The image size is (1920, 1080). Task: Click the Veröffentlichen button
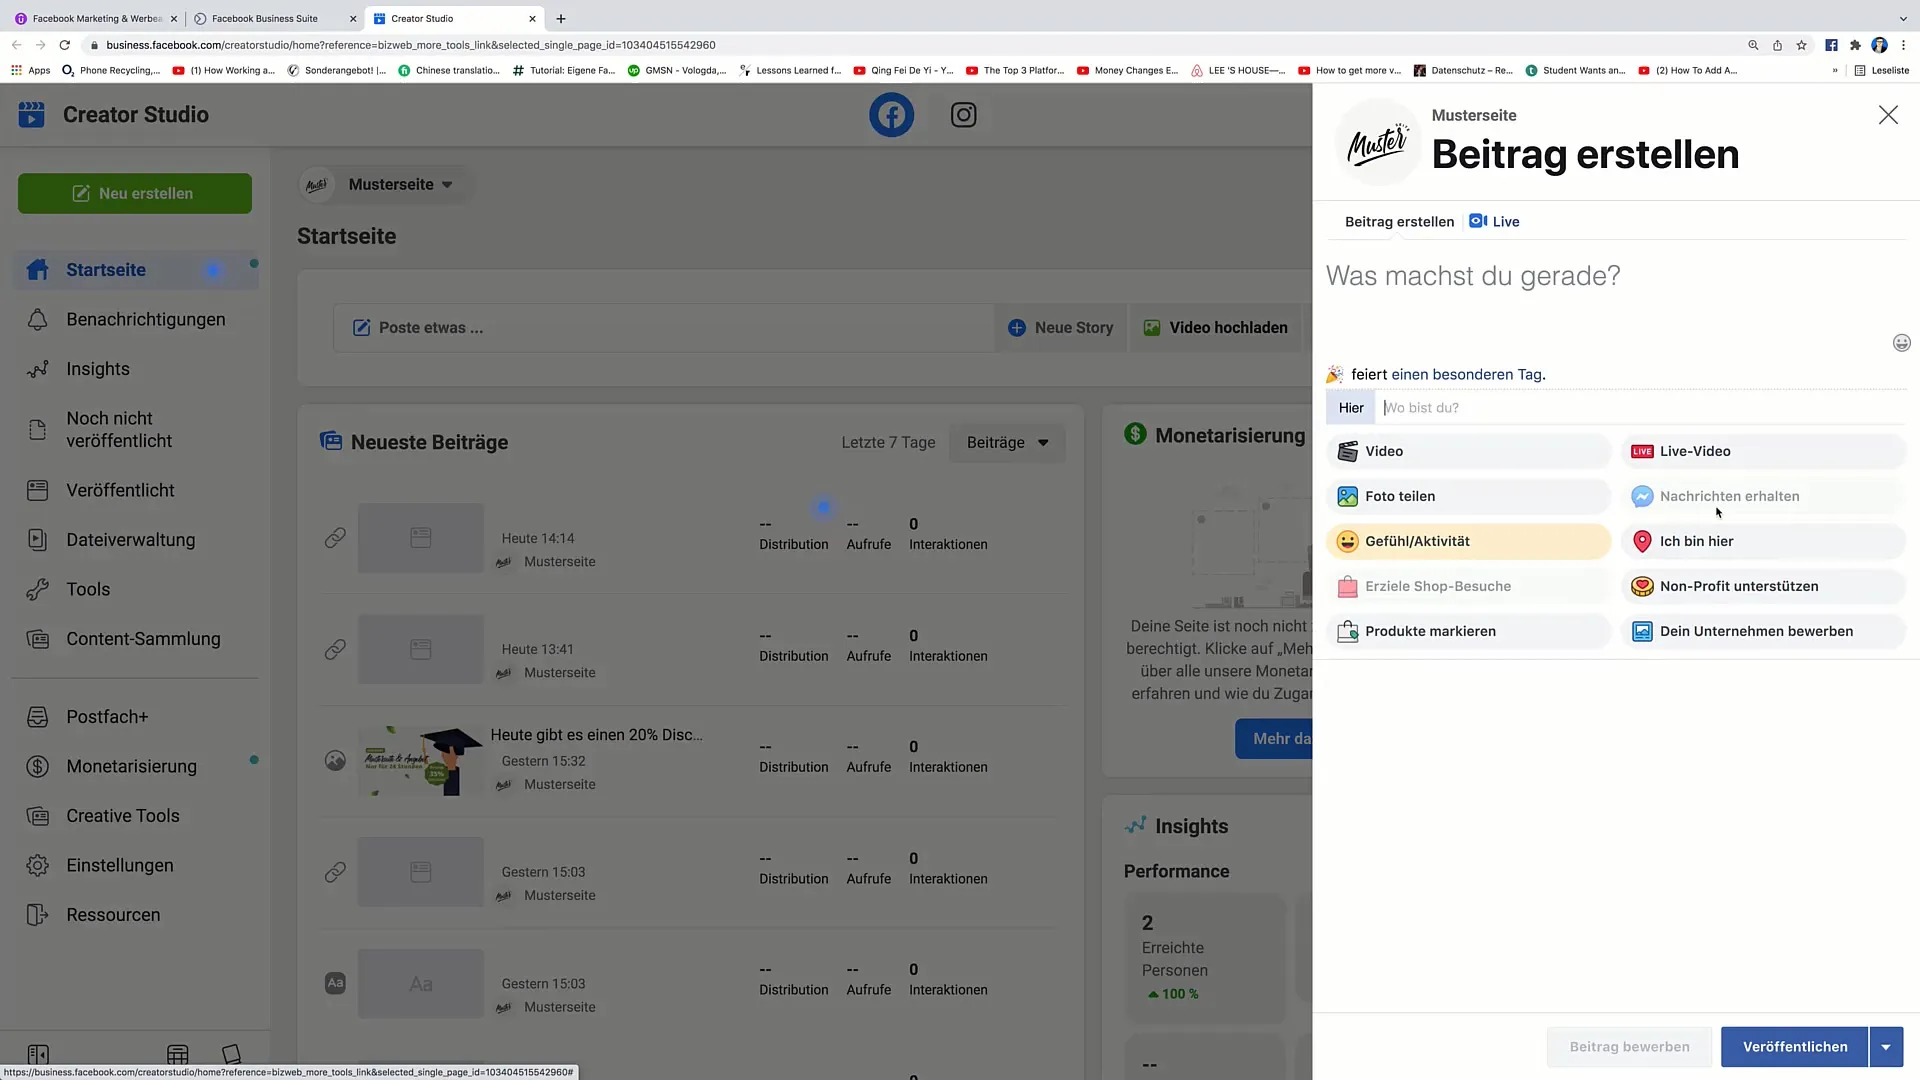[x=1796, y=1046]
